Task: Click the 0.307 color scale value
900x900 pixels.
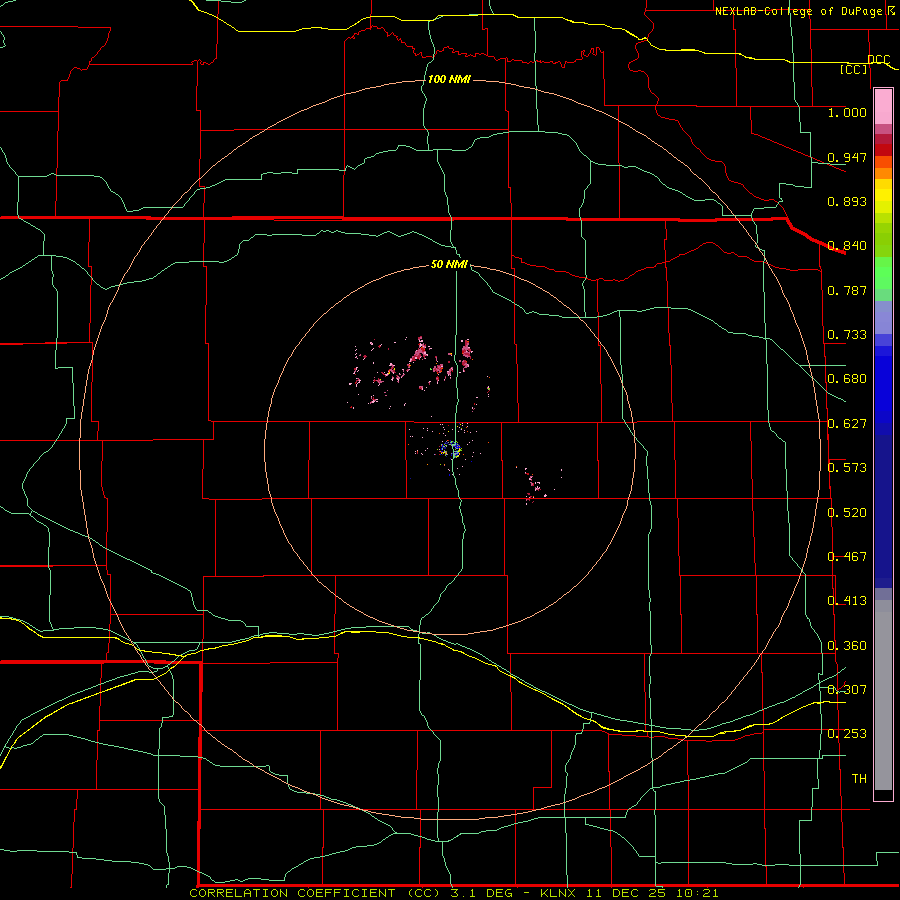Action: [x=847, y=689]
